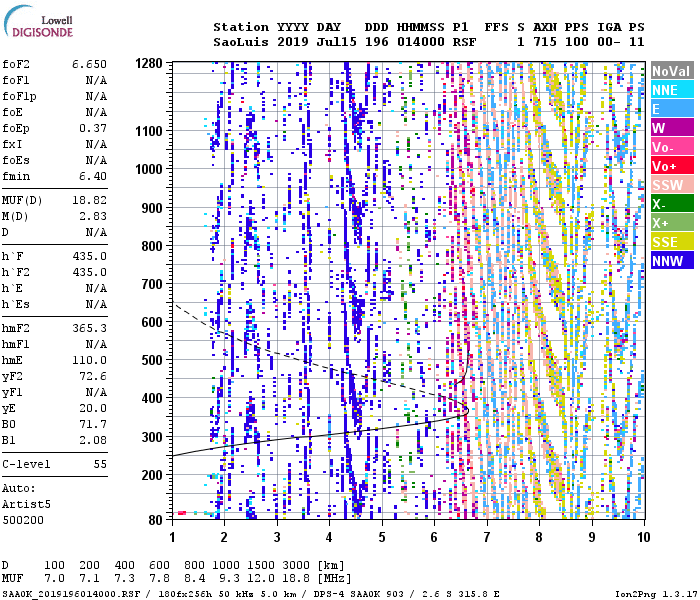The image size is (700, 600).
Task: Click the Lowell Digisonde logo
Action: point(38,22)
